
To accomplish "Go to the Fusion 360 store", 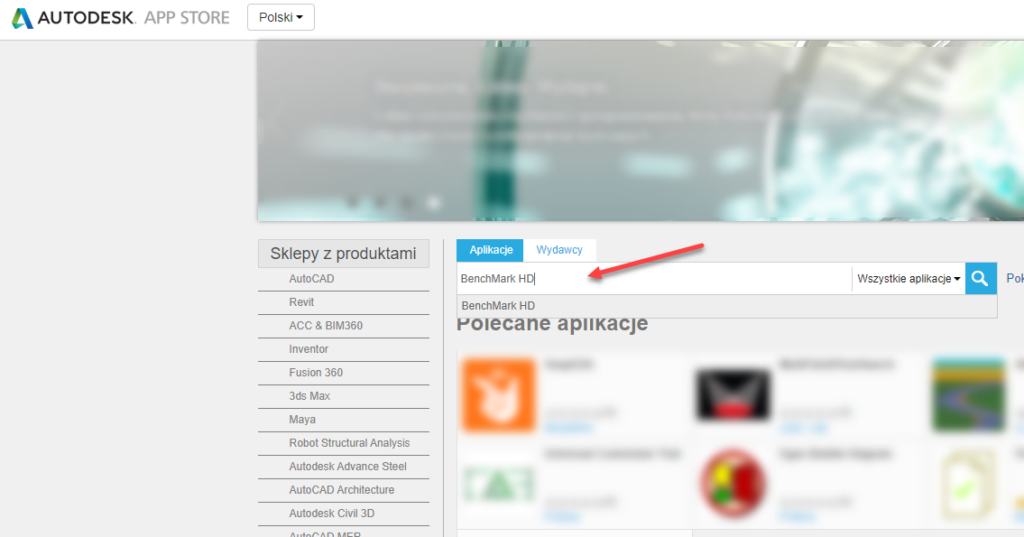I will click(316, 372).
